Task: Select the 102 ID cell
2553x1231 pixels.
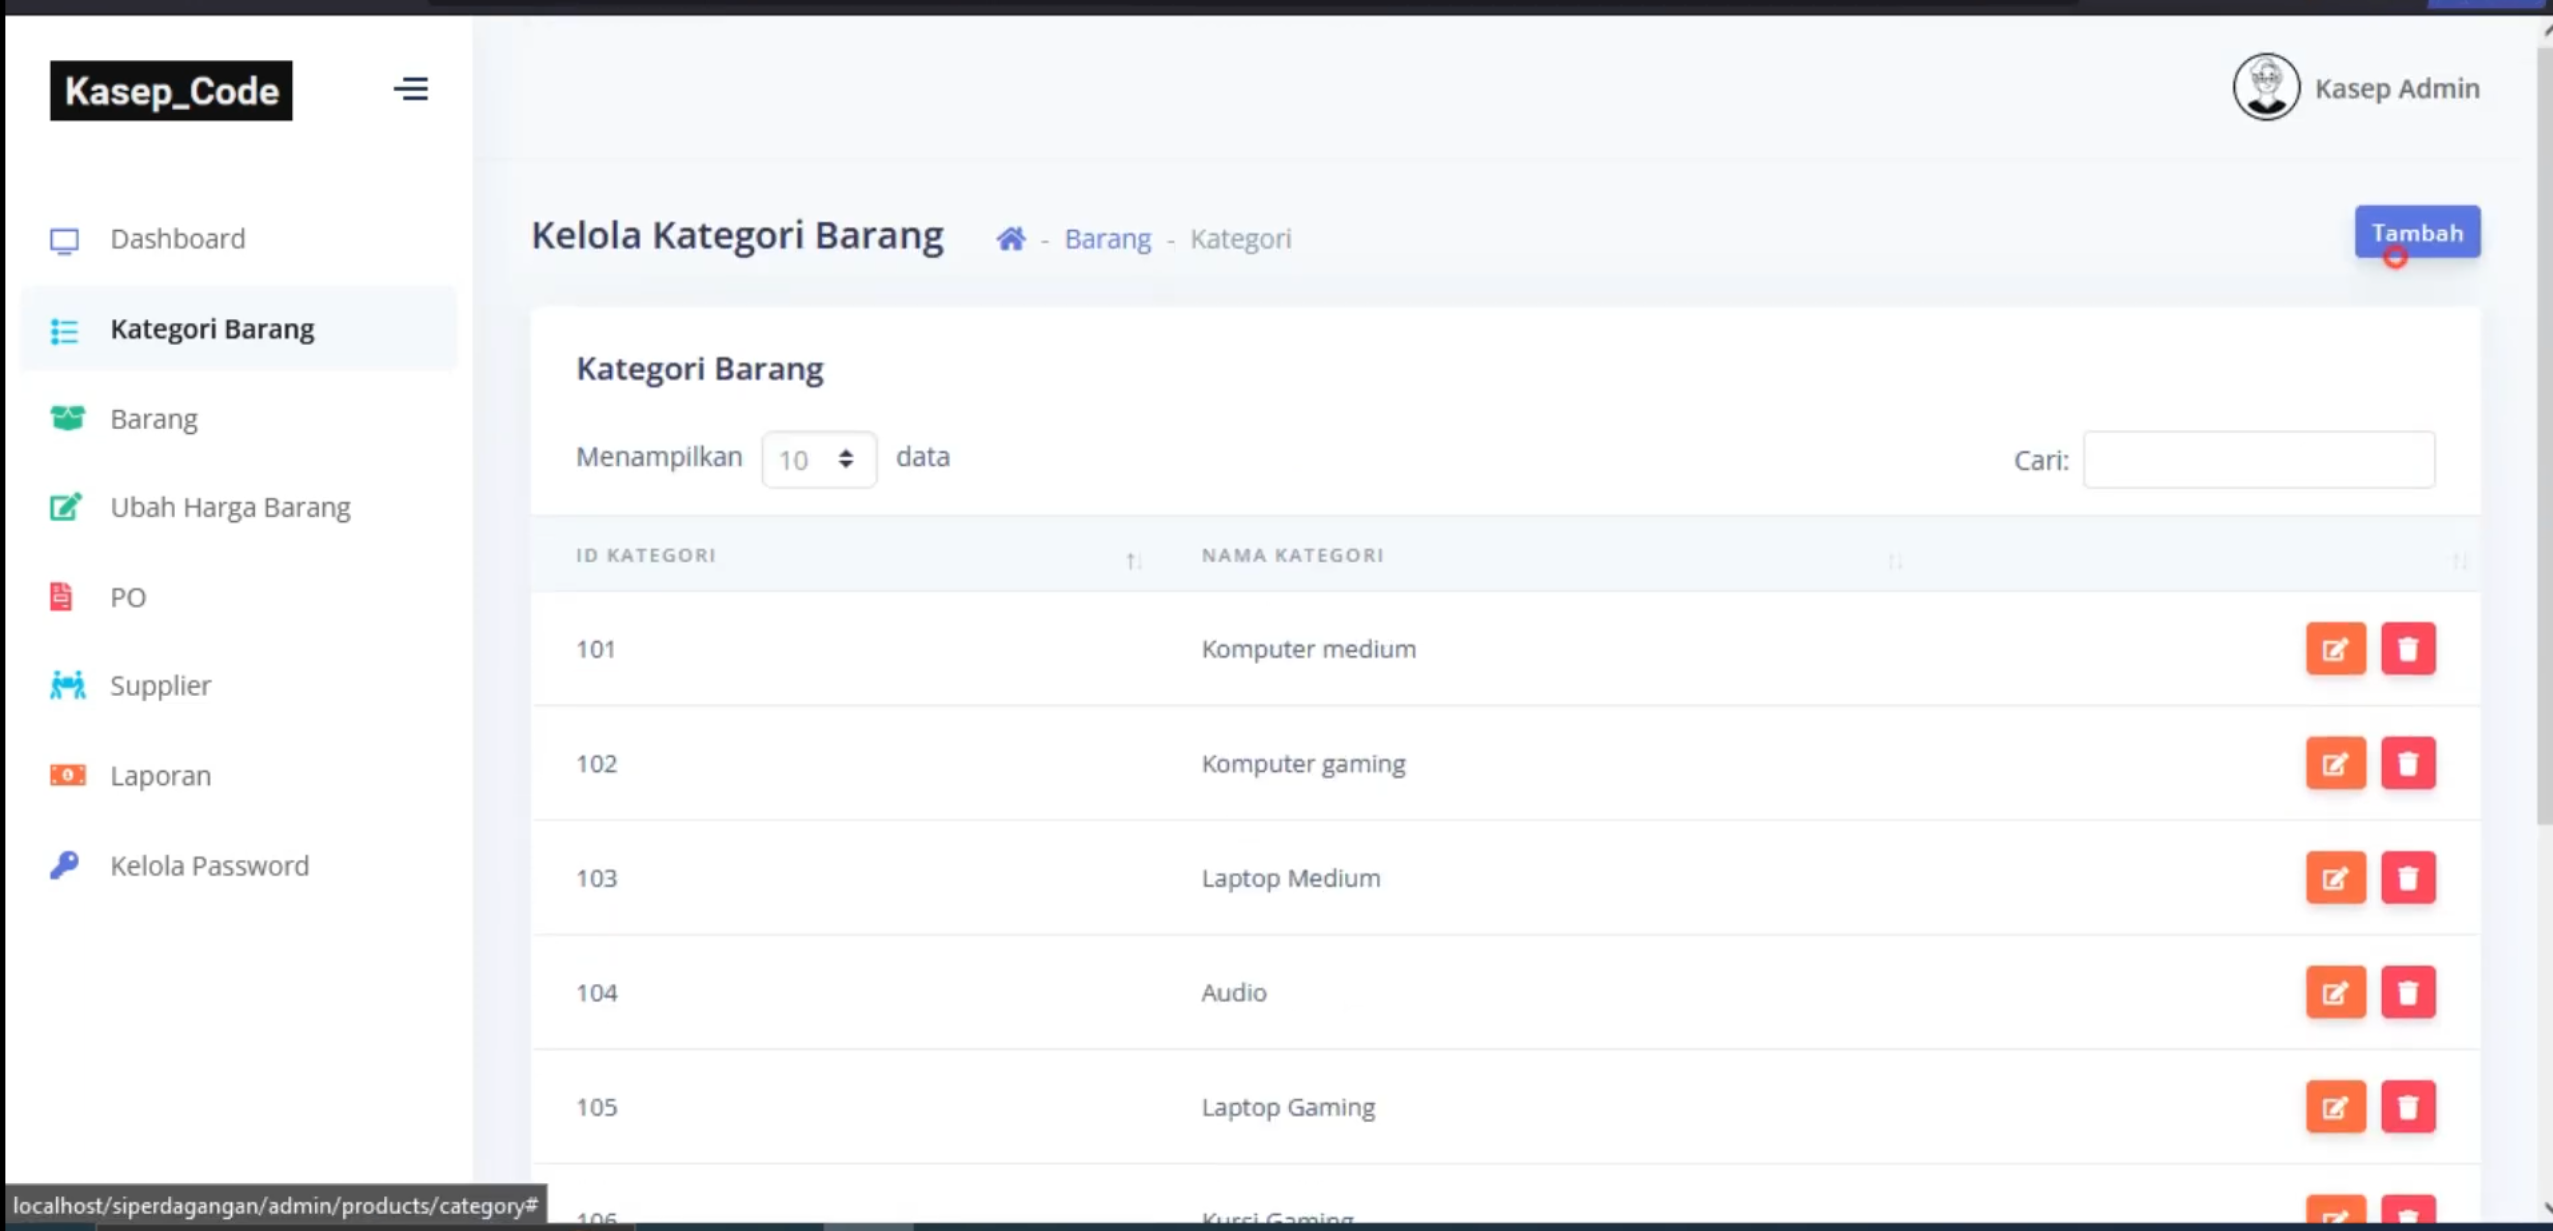Action: pyautogui.click(x=596, y=764)
